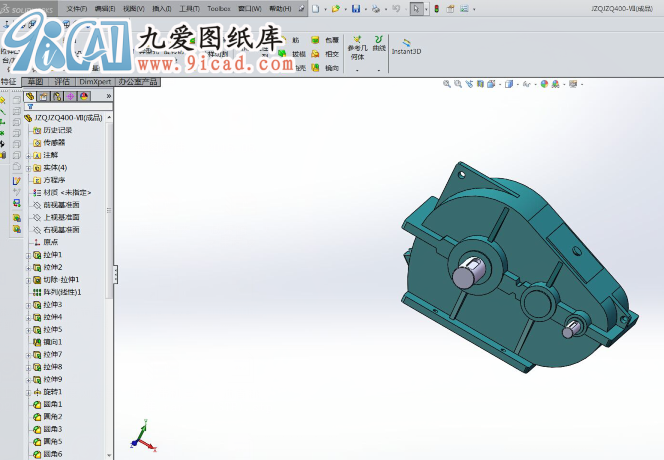The height and width of the screenshot is (460, 664).
Task: Switch to the 评估 ribbon tab
Action: [x=62, y=82]
